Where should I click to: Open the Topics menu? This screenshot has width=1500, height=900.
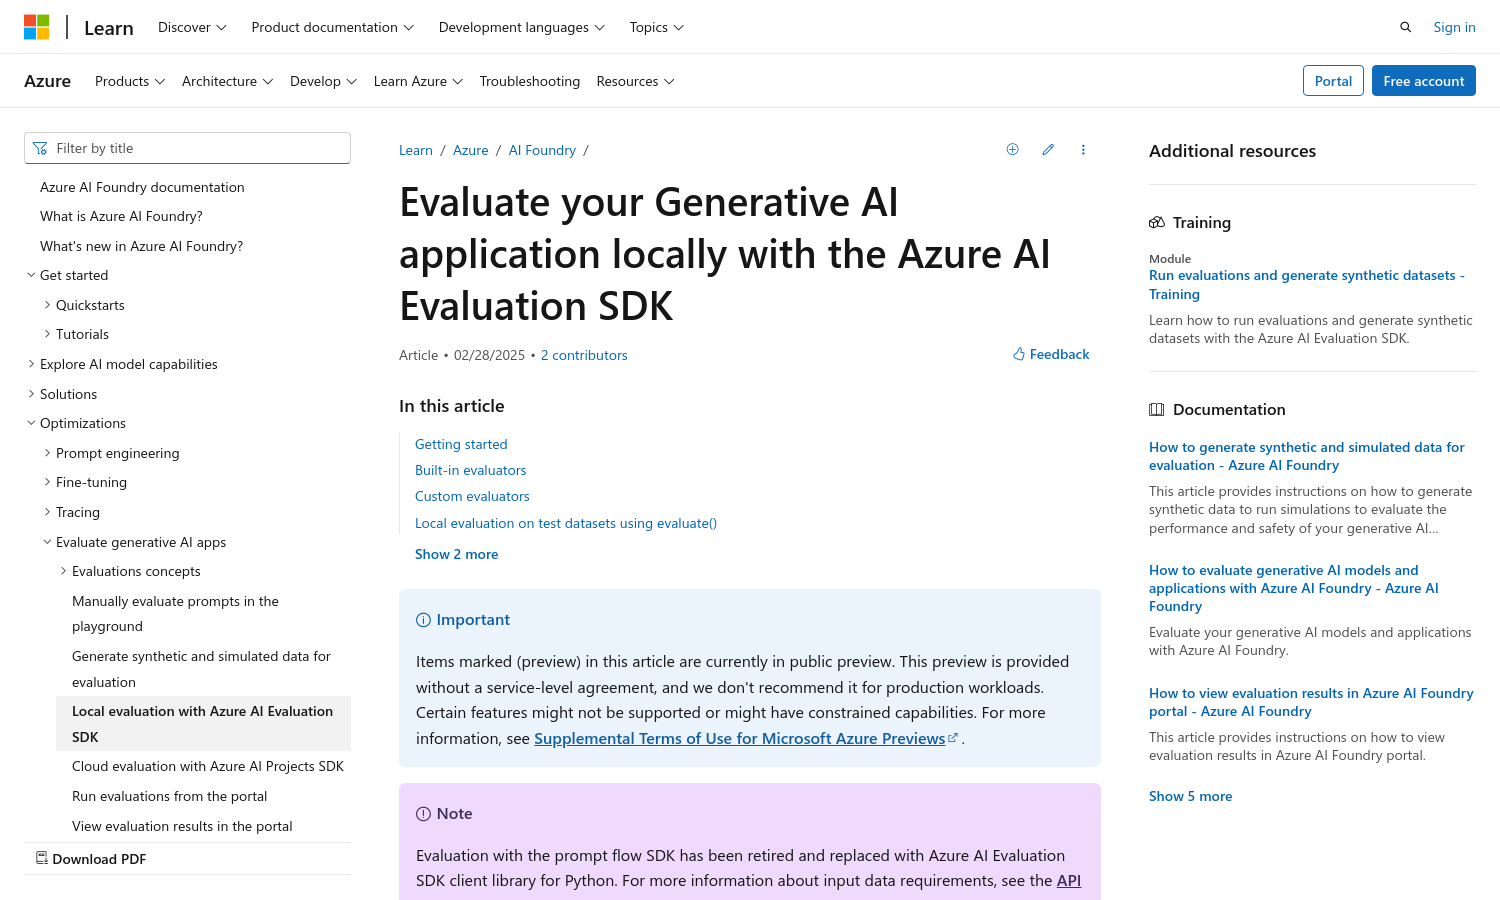point(655,27)
